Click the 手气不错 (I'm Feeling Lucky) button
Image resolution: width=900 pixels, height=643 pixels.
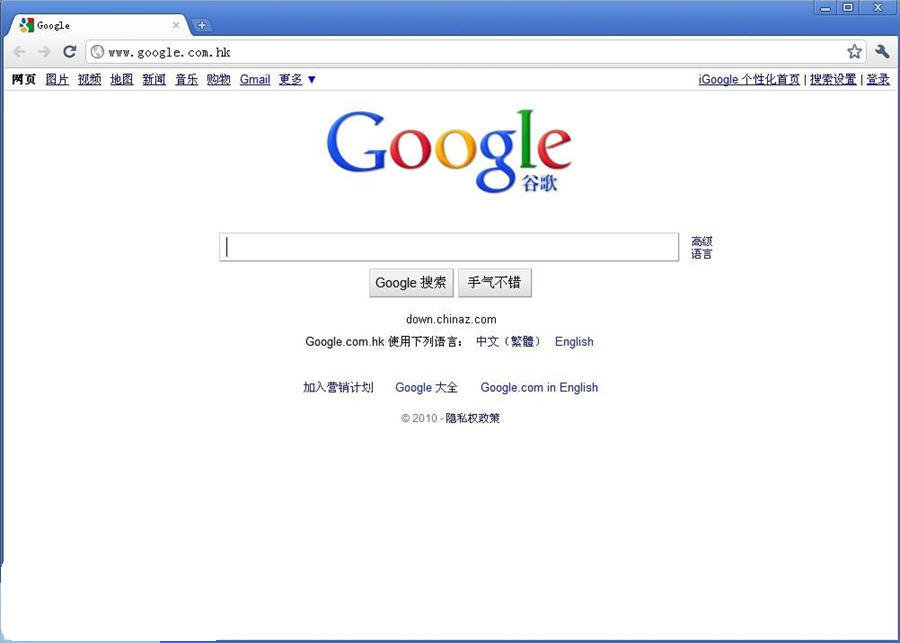(495, 282)
